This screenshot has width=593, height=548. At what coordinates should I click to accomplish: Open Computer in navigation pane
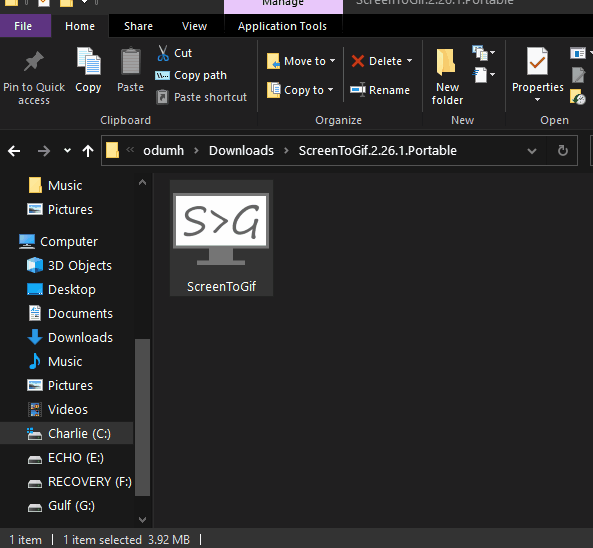coord(59,241)
